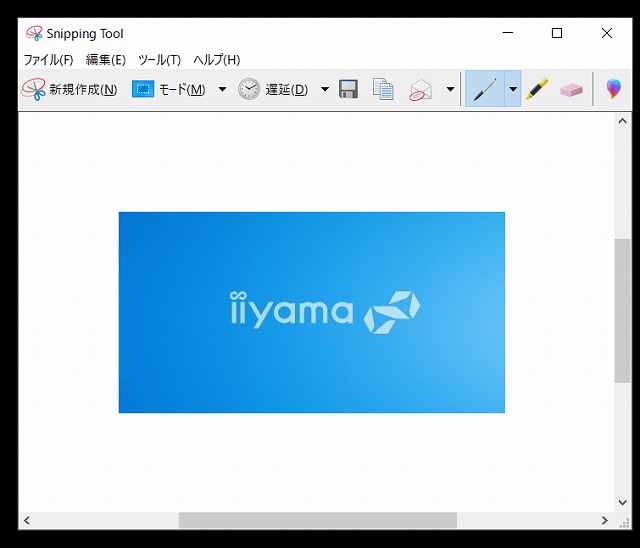This screenshot has height=548, width=640.
Task: Open Paint 3D editing icon
Action: point(614,89)
